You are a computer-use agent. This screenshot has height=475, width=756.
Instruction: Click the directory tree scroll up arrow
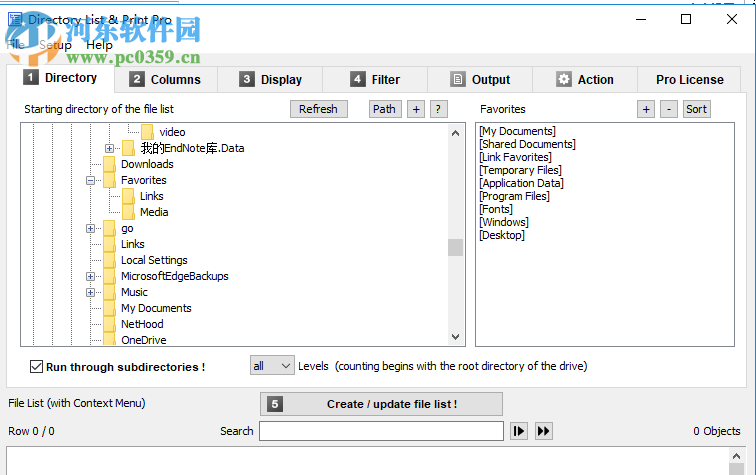(x=455, y=133)
